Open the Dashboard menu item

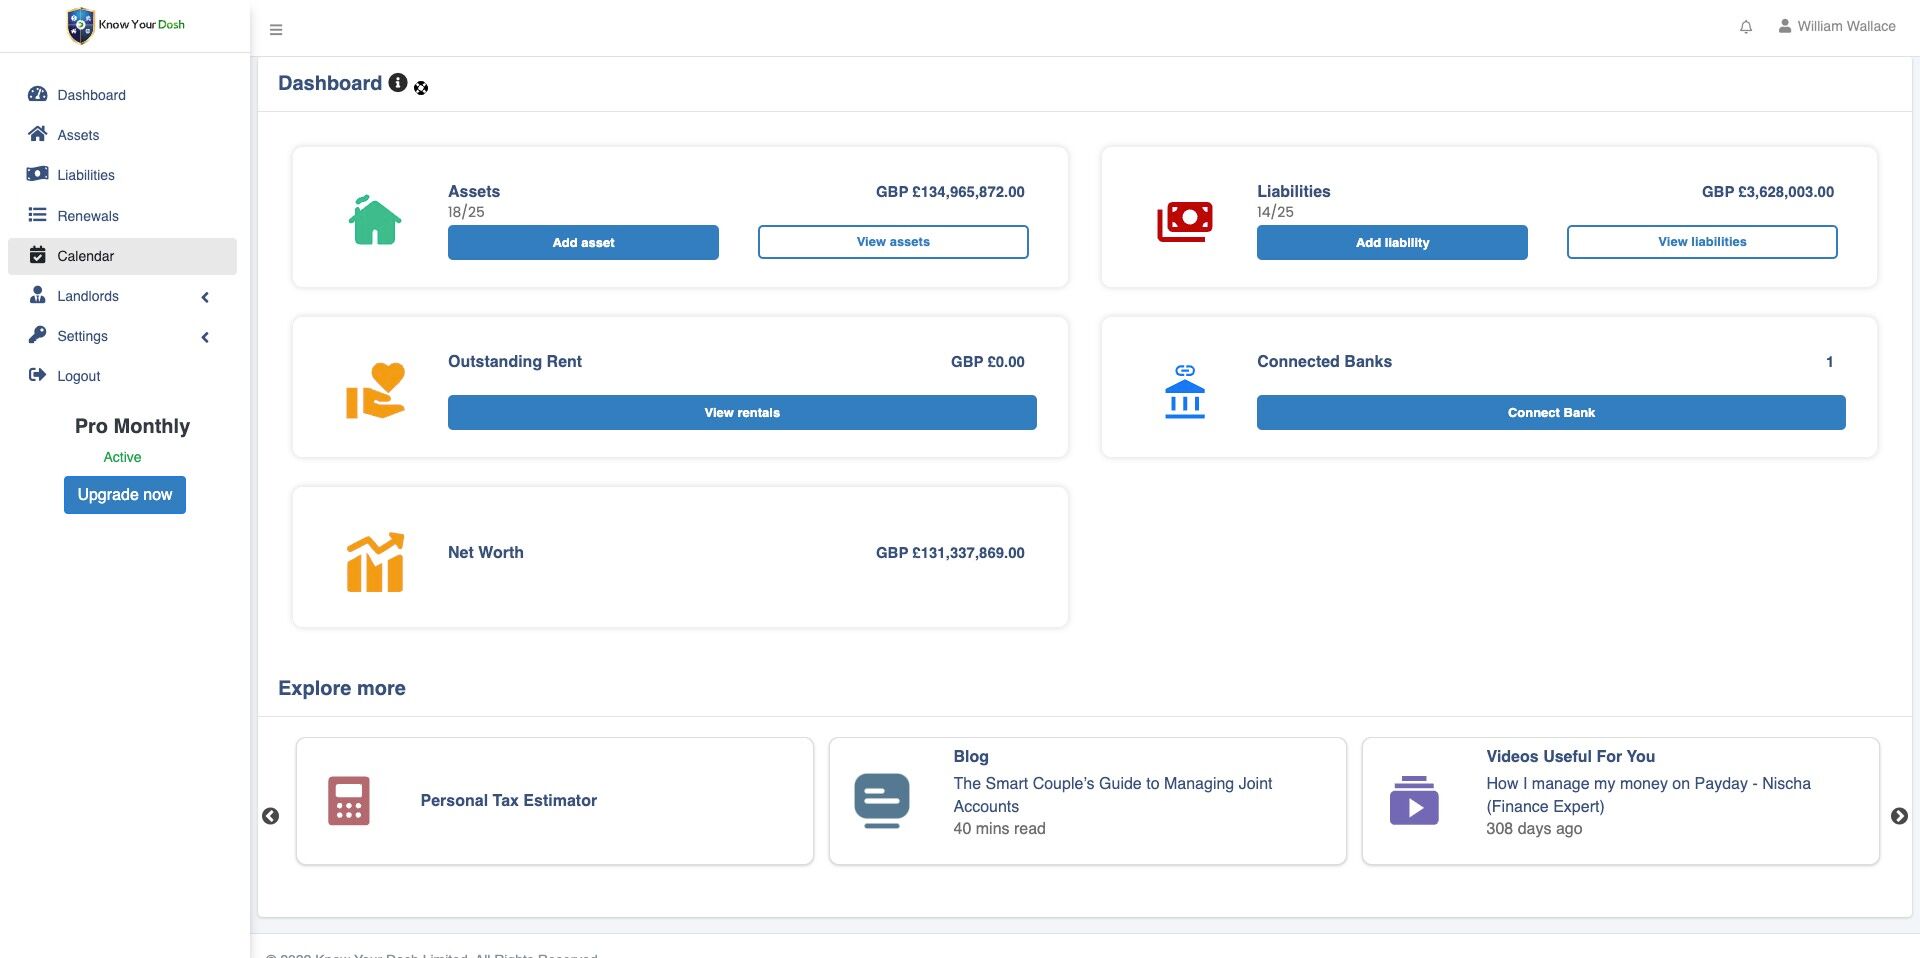click(x=122, y=95)
